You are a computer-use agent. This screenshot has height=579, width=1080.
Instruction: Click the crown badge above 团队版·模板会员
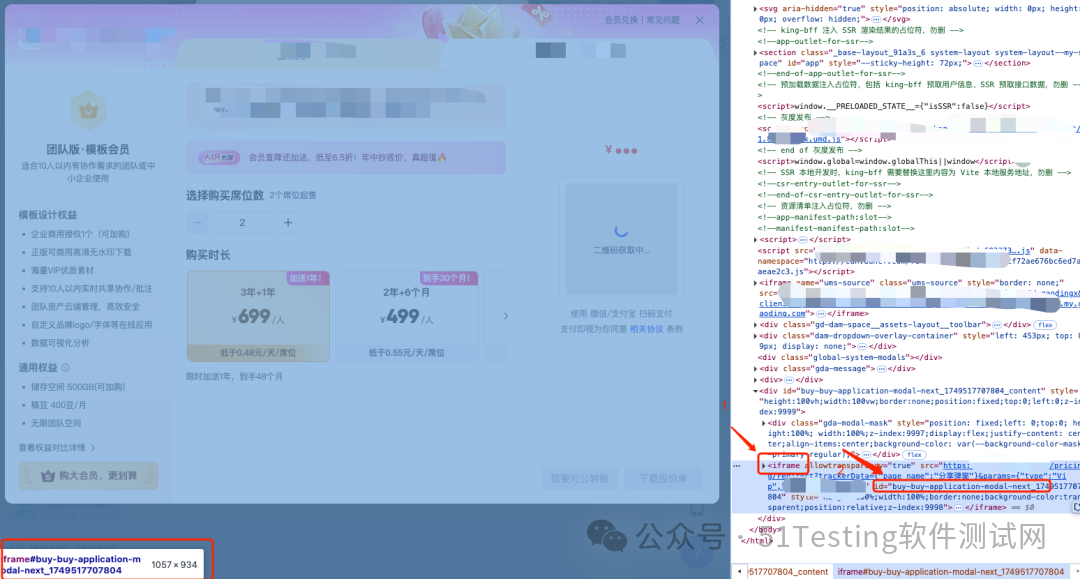(x=88, y=110)
